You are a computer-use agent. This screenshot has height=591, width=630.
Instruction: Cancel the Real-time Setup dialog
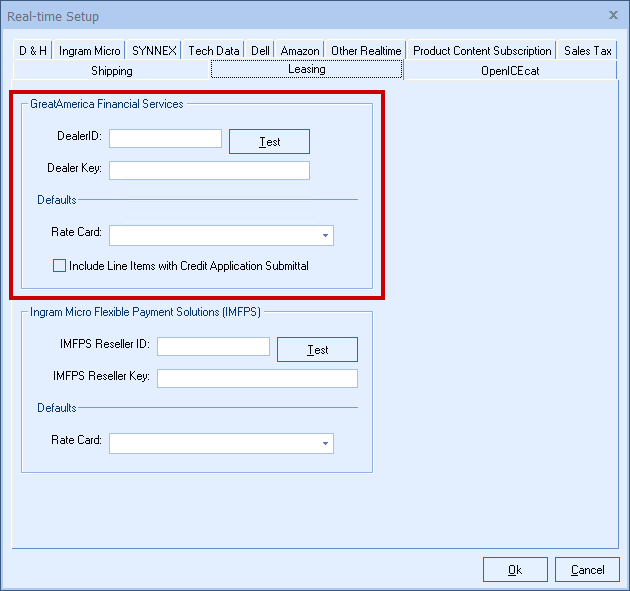point(587,570)
